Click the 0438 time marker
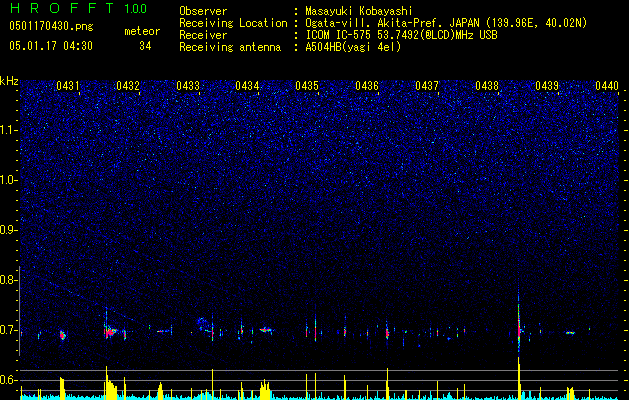This screenshot has width=629, height=400. pos(487,86)
